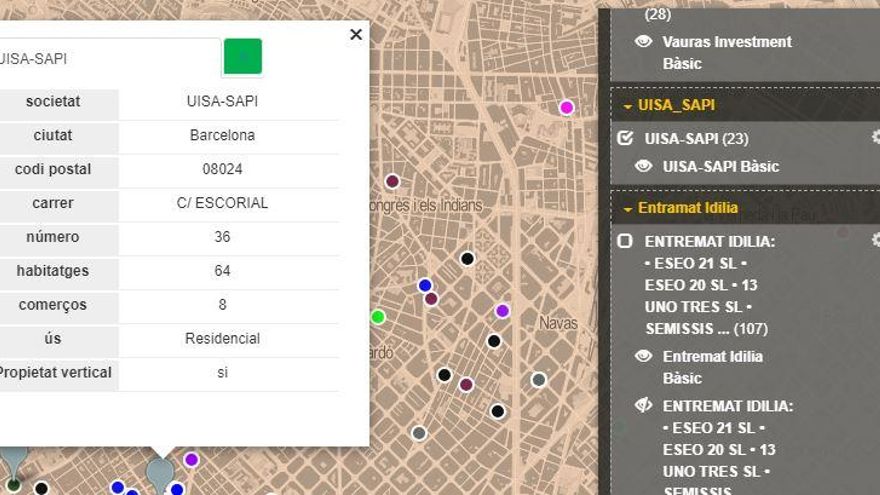Toggle visibility eye for UISA-SAPI Bàsic
This screenshot has height=495, width=880.
644,166
